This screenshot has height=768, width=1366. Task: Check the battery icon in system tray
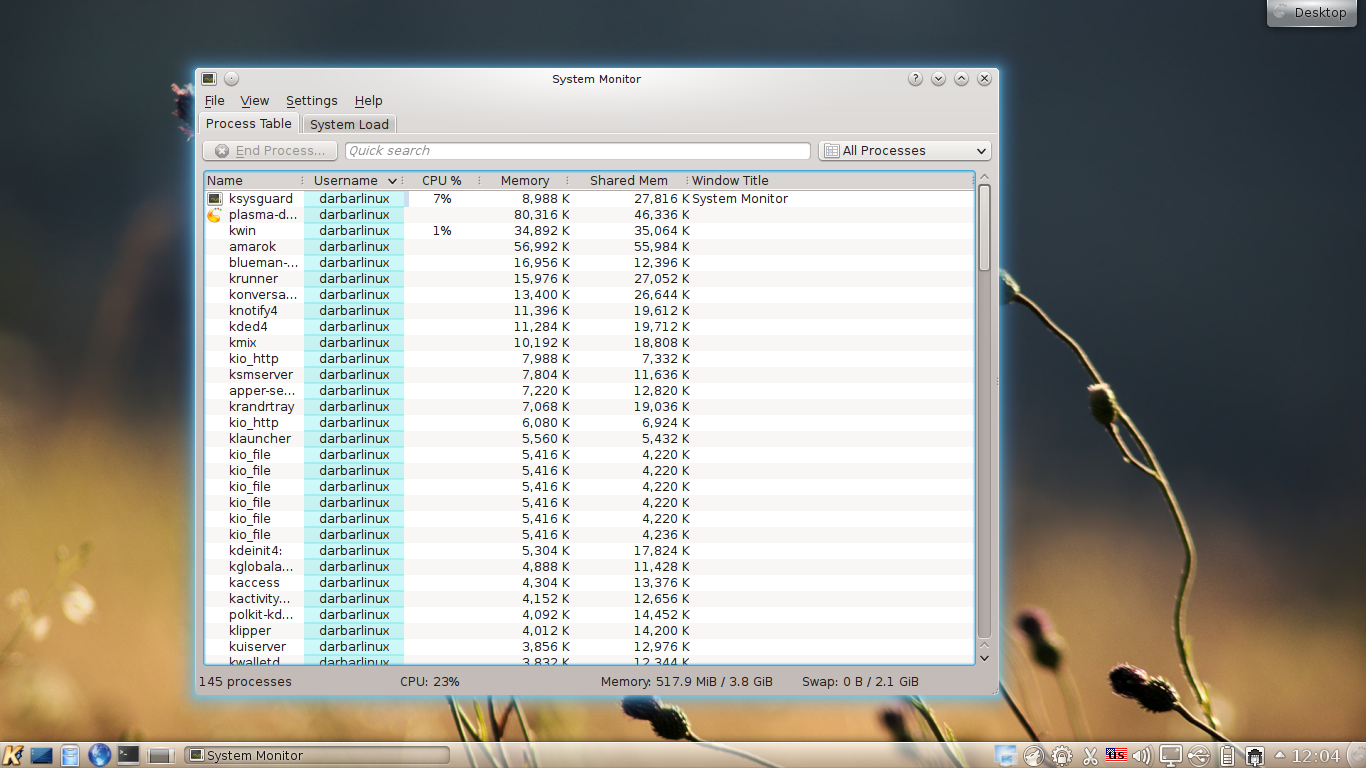[x=1228, y=755]
